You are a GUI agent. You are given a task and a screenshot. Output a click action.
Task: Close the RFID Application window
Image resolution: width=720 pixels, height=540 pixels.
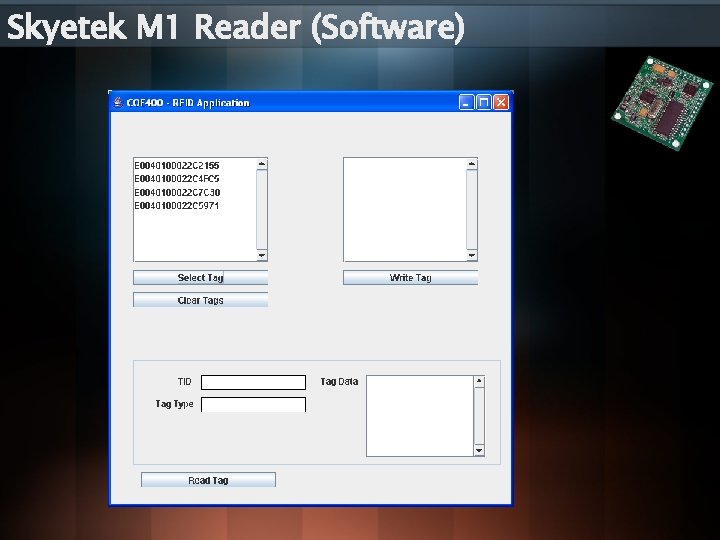(x=501, y=102)
